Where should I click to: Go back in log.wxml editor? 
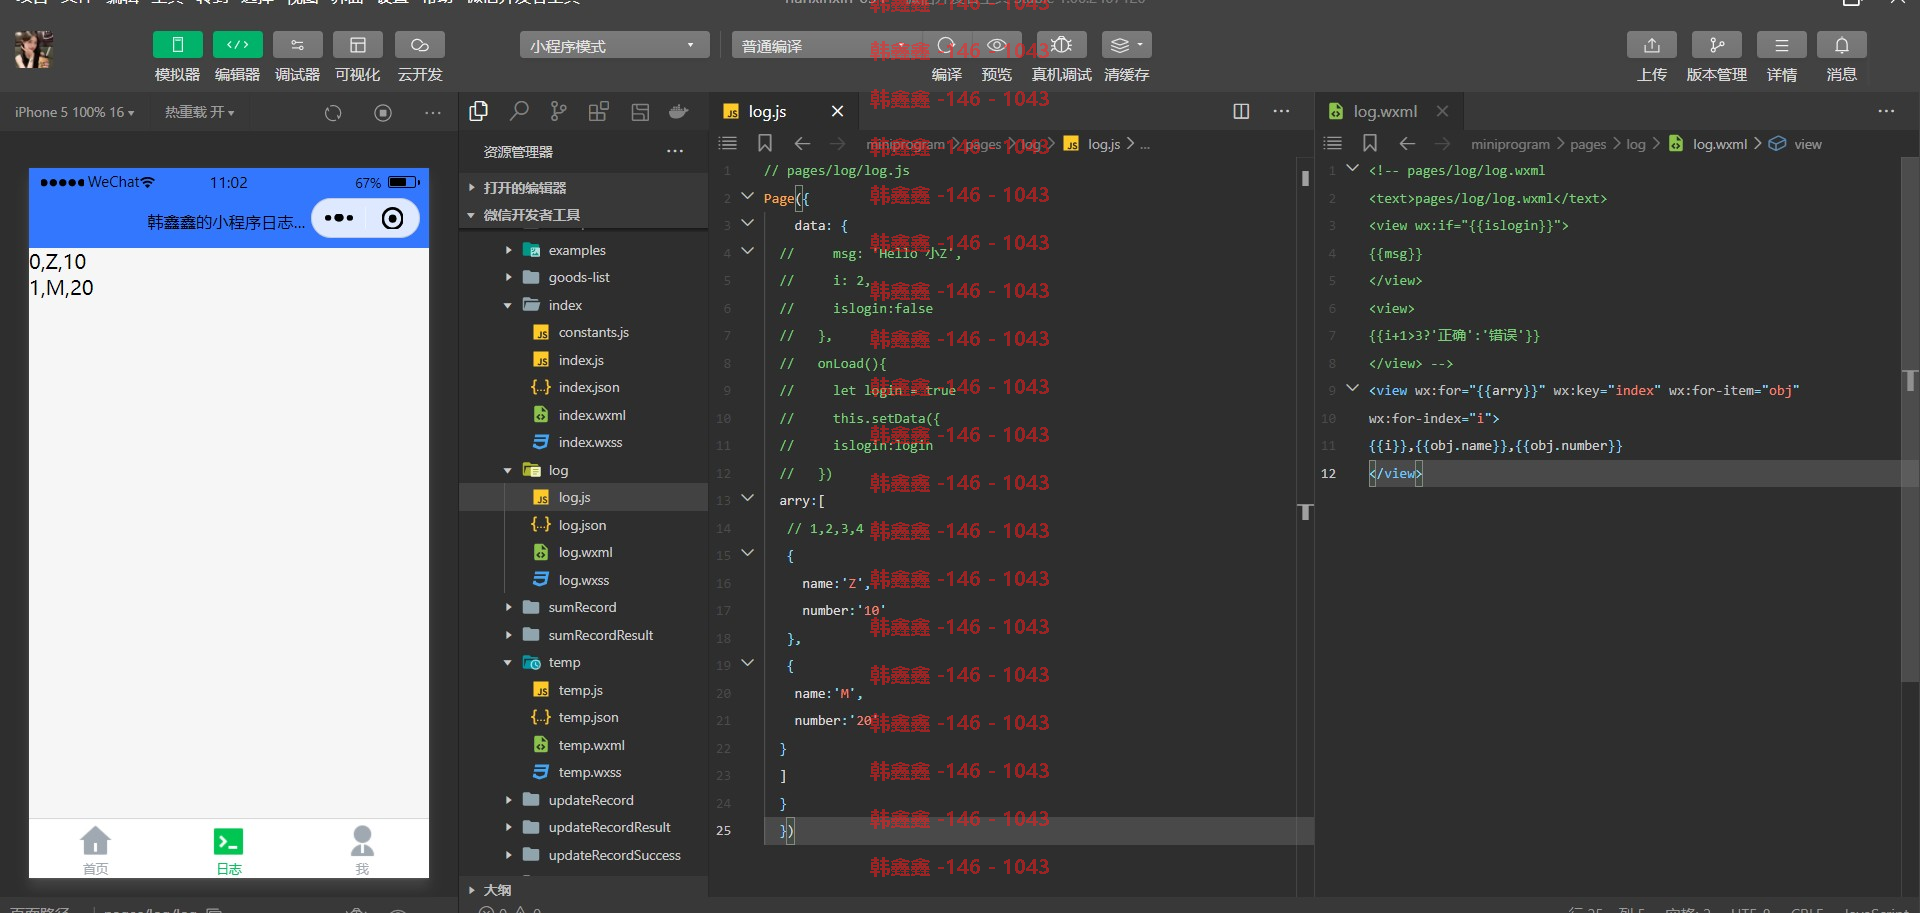tap(1407, 144)
